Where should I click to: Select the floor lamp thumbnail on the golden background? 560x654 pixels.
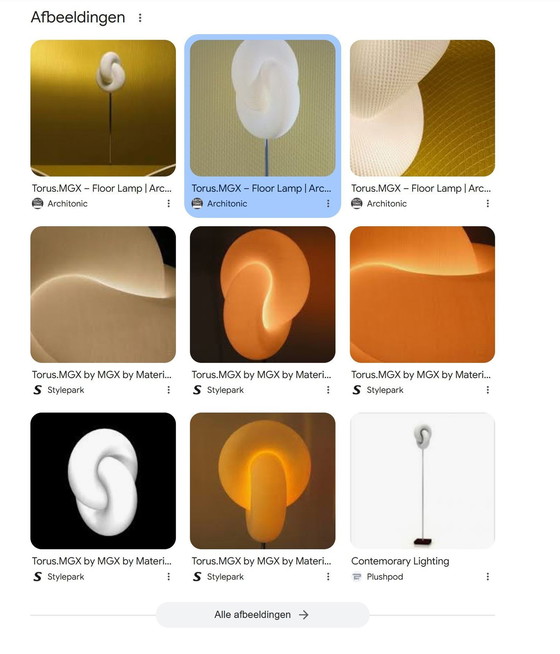(103, 108)
